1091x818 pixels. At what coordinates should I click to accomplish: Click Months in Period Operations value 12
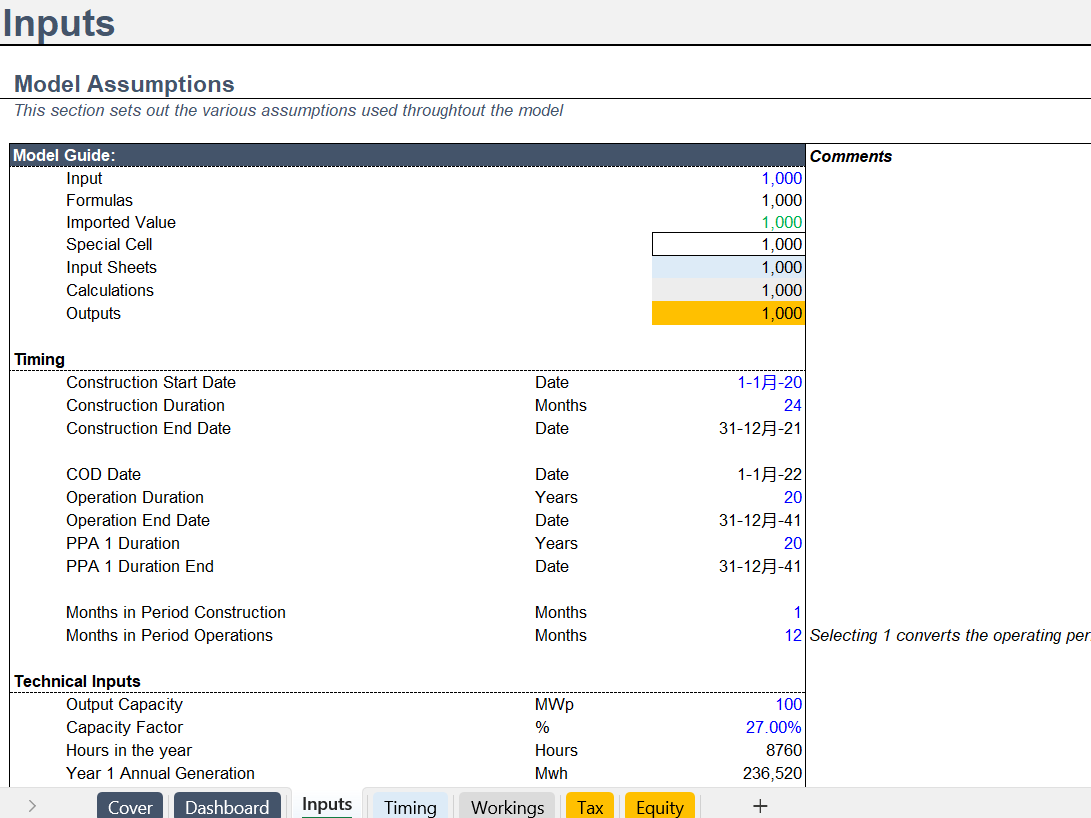792,635
